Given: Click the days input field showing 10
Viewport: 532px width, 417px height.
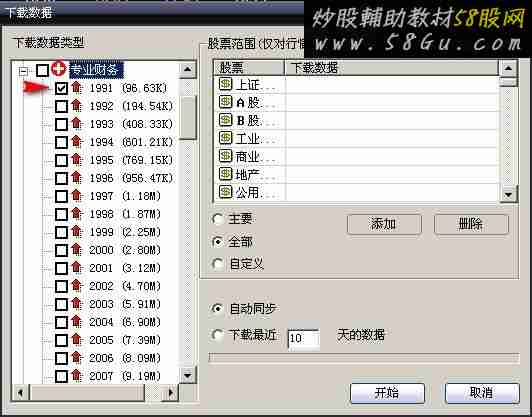Looking at the screenshot, I should [x=303, y=338].
